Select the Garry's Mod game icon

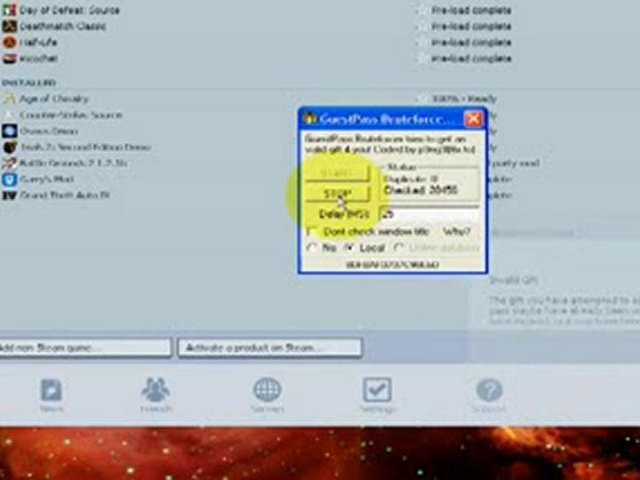pyautogui.click(x=9, y=179)
